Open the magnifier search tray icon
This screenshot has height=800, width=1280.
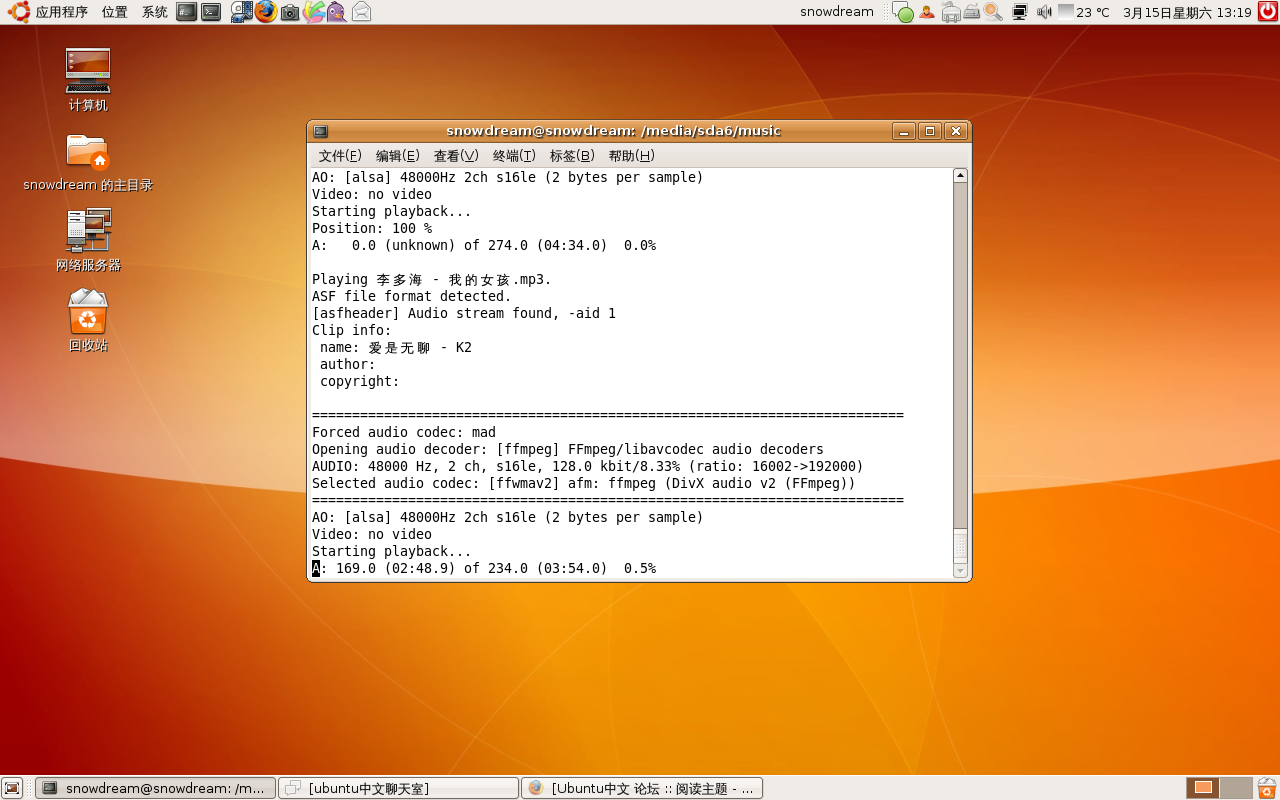click(993, 12)
